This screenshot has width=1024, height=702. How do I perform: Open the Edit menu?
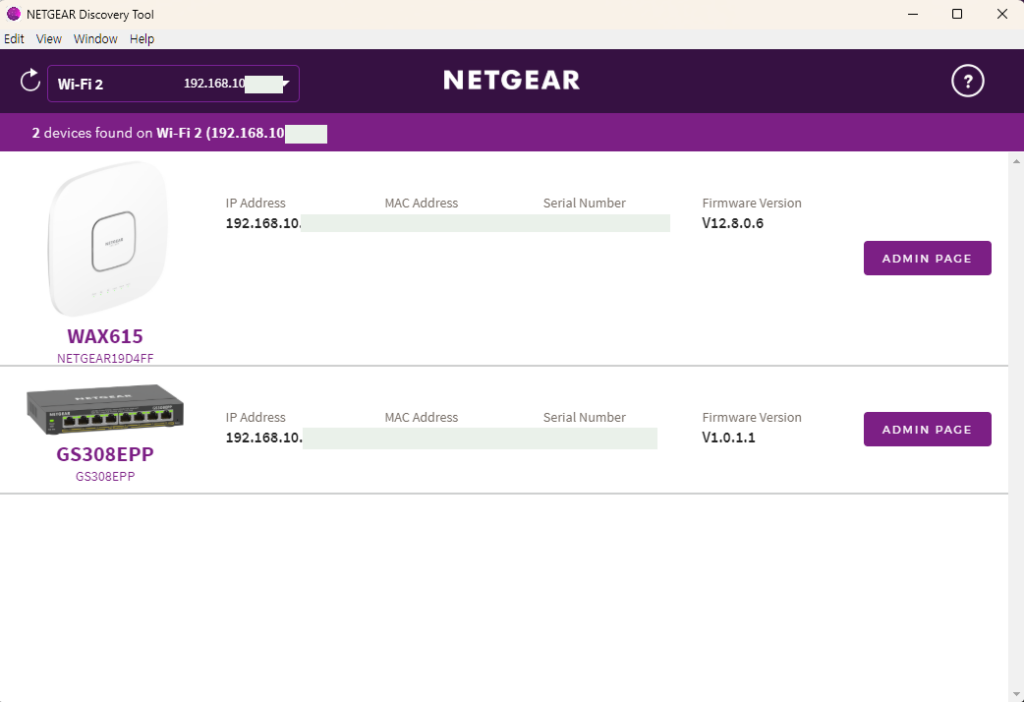14,39
